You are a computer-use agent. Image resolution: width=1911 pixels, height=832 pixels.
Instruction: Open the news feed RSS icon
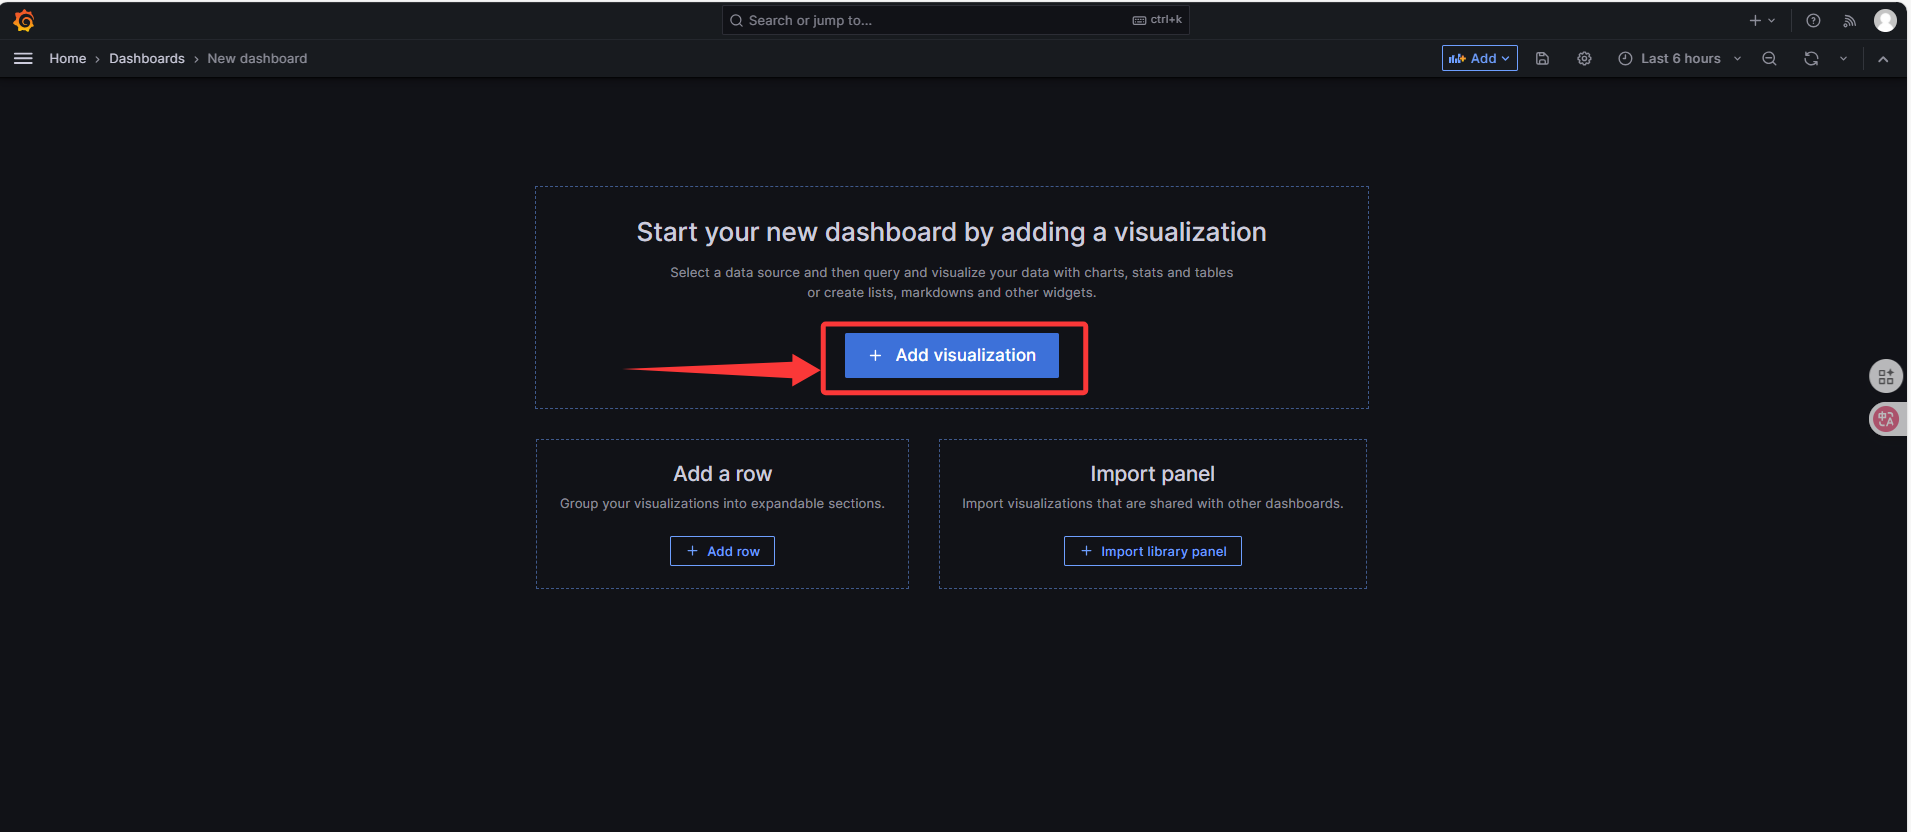pyautogui.click(x=1849, y=21)
